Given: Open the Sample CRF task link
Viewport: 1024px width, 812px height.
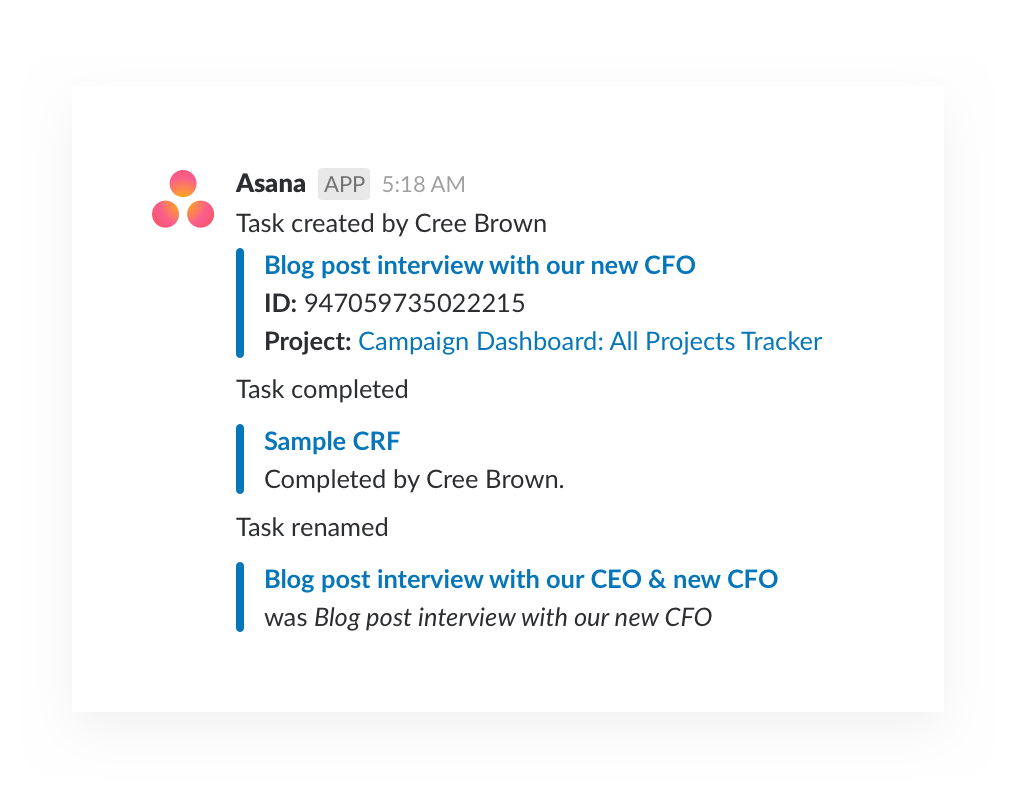Looking at the screenshot, I should tap(332, 441).
